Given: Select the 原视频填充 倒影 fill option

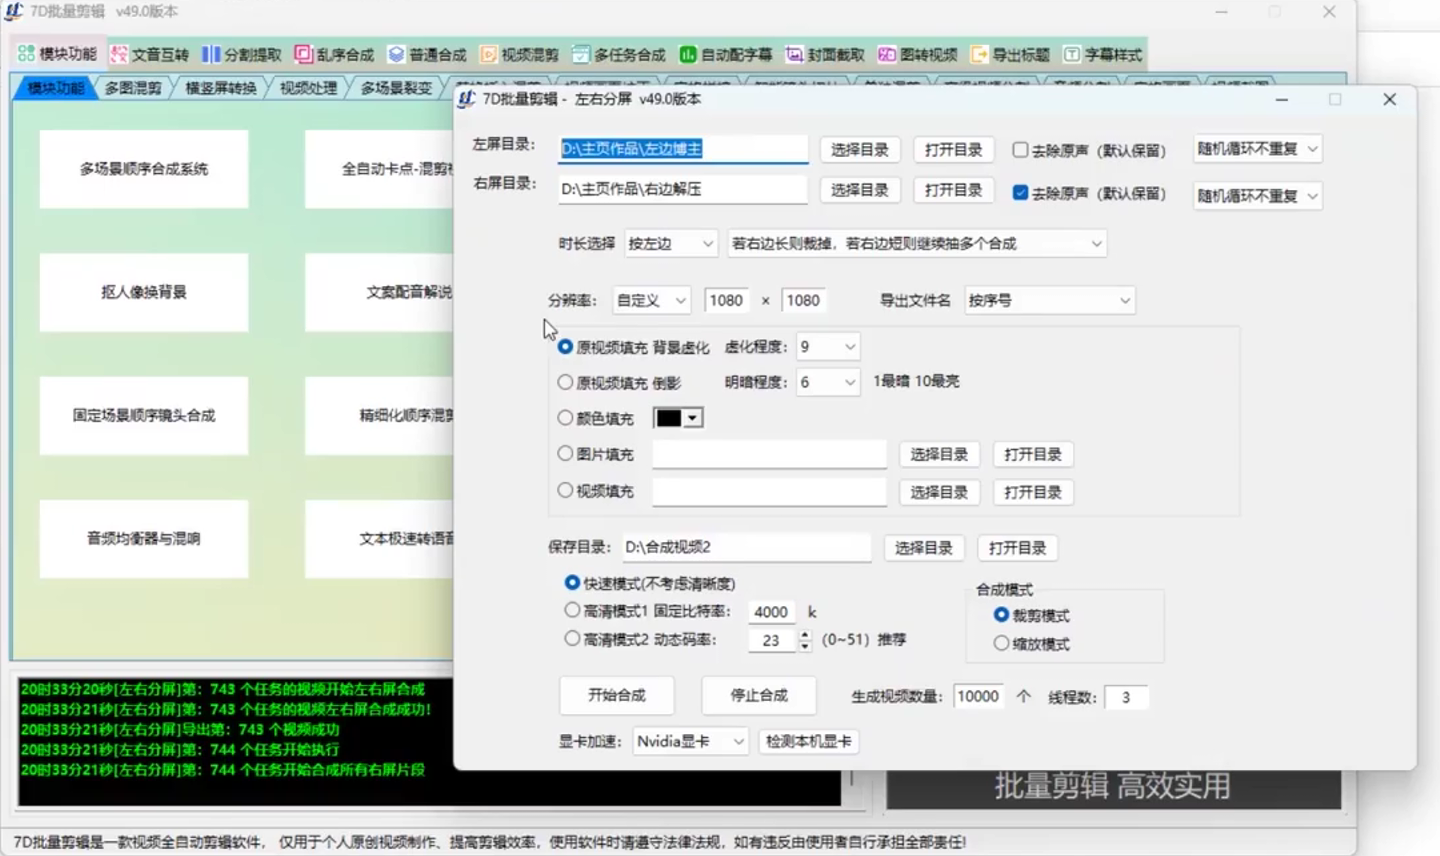Looking at the screenshot, I should pos(566,381).
